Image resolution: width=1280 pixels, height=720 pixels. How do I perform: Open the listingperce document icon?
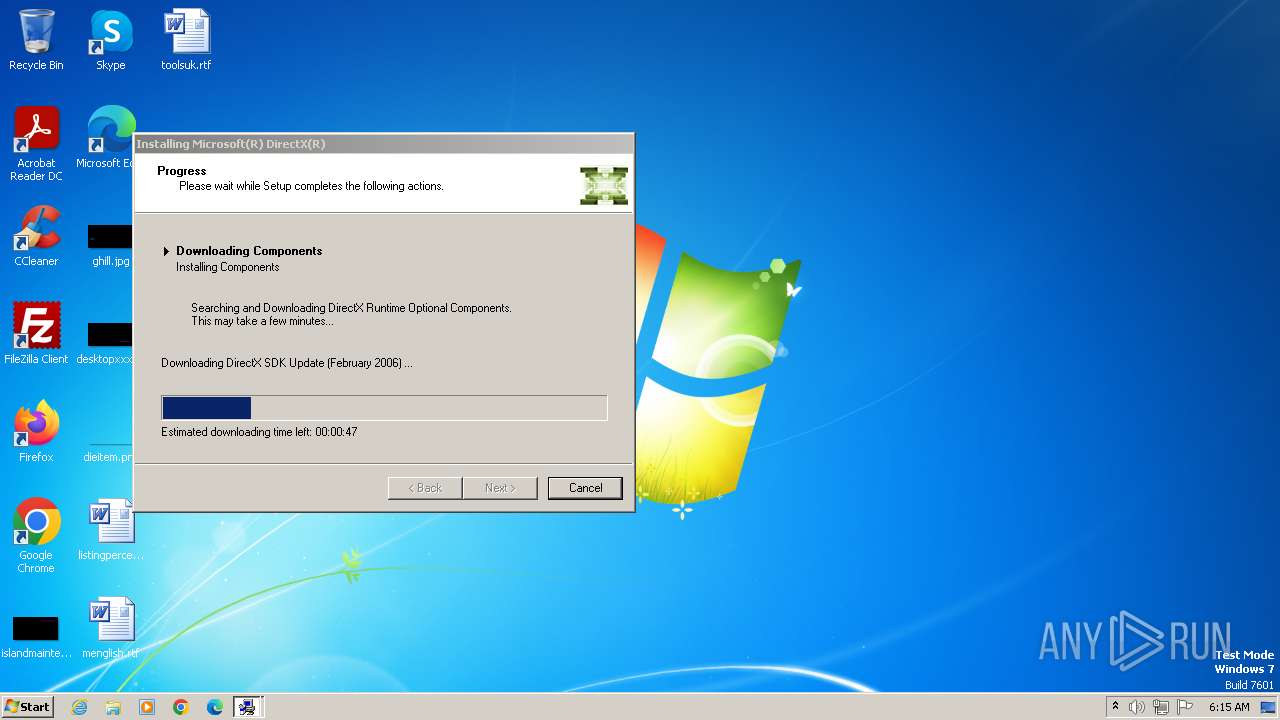[x=110, y=530]
